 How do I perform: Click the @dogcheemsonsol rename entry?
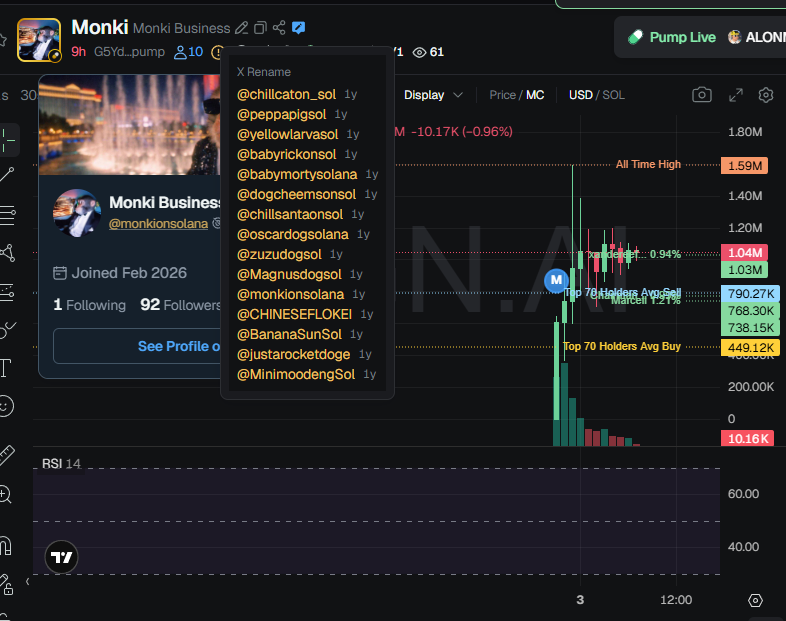coord(296,194)
